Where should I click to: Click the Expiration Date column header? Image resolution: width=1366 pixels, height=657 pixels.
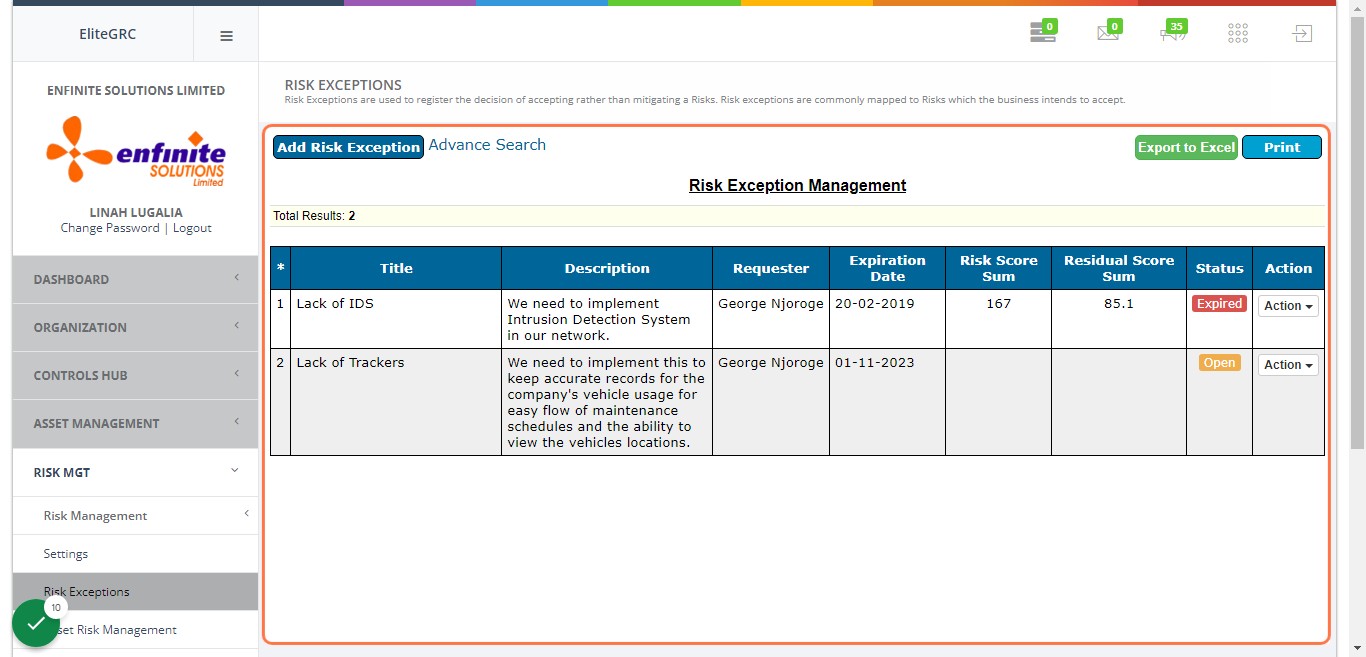888,268
